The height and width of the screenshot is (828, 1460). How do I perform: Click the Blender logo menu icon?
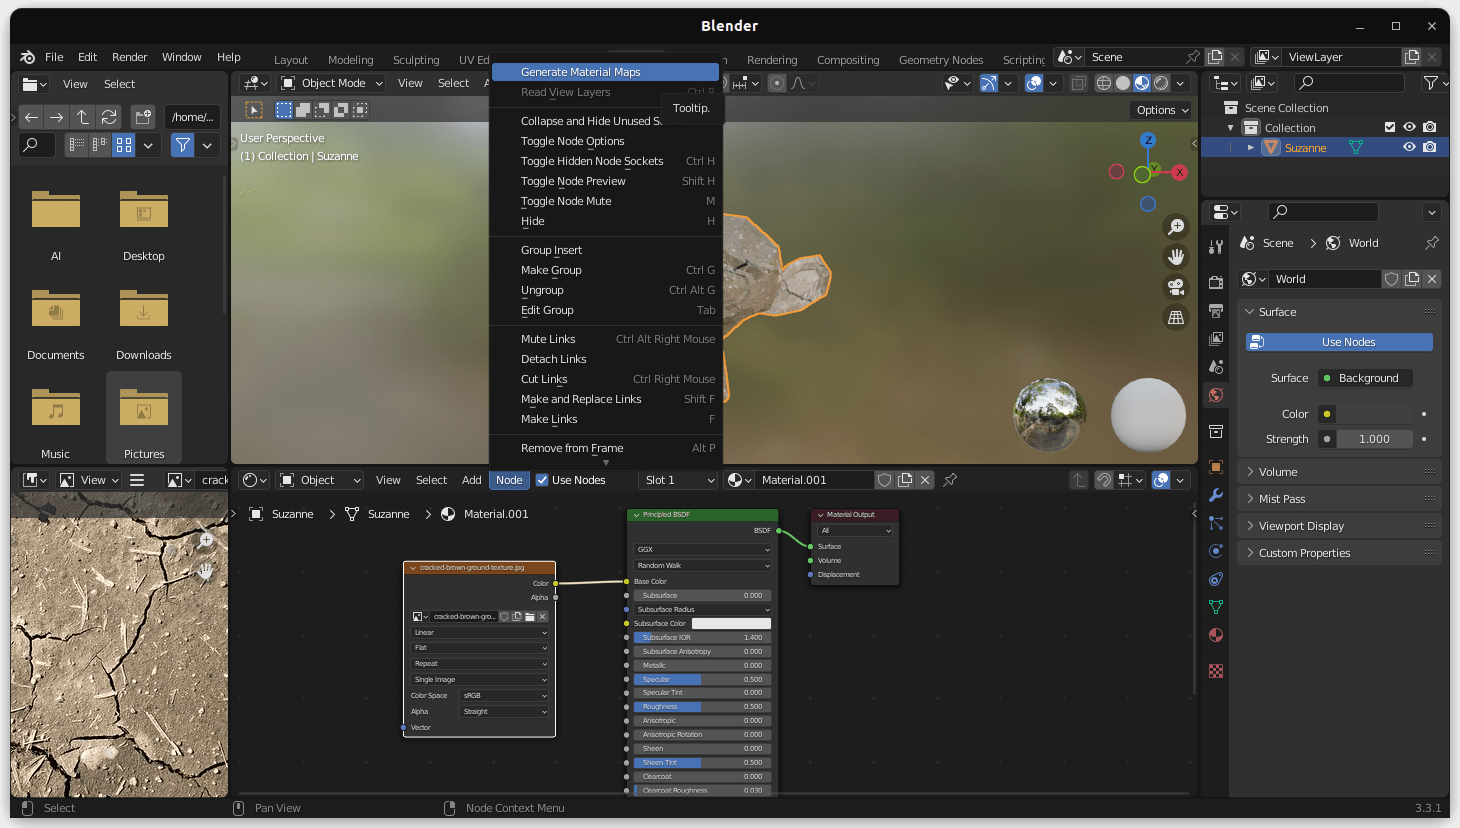pos(27,57)
